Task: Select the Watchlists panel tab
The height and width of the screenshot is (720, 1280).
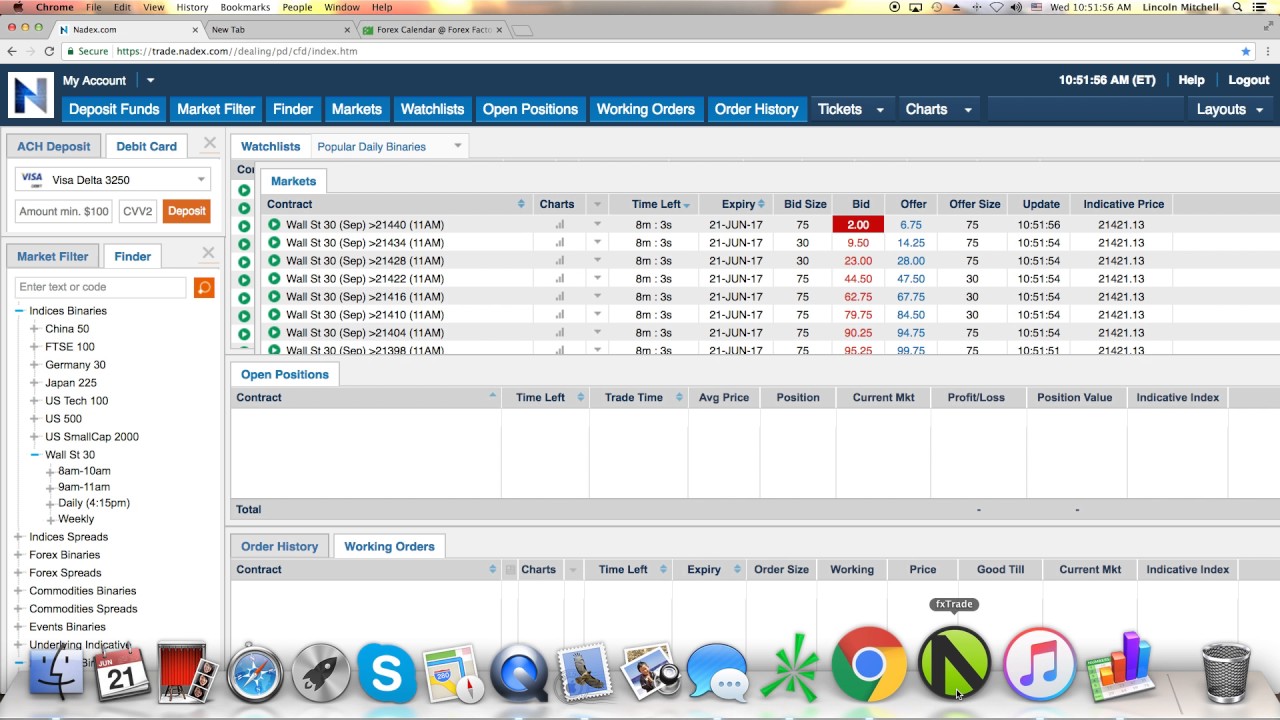Action: [x=271, y=146]
